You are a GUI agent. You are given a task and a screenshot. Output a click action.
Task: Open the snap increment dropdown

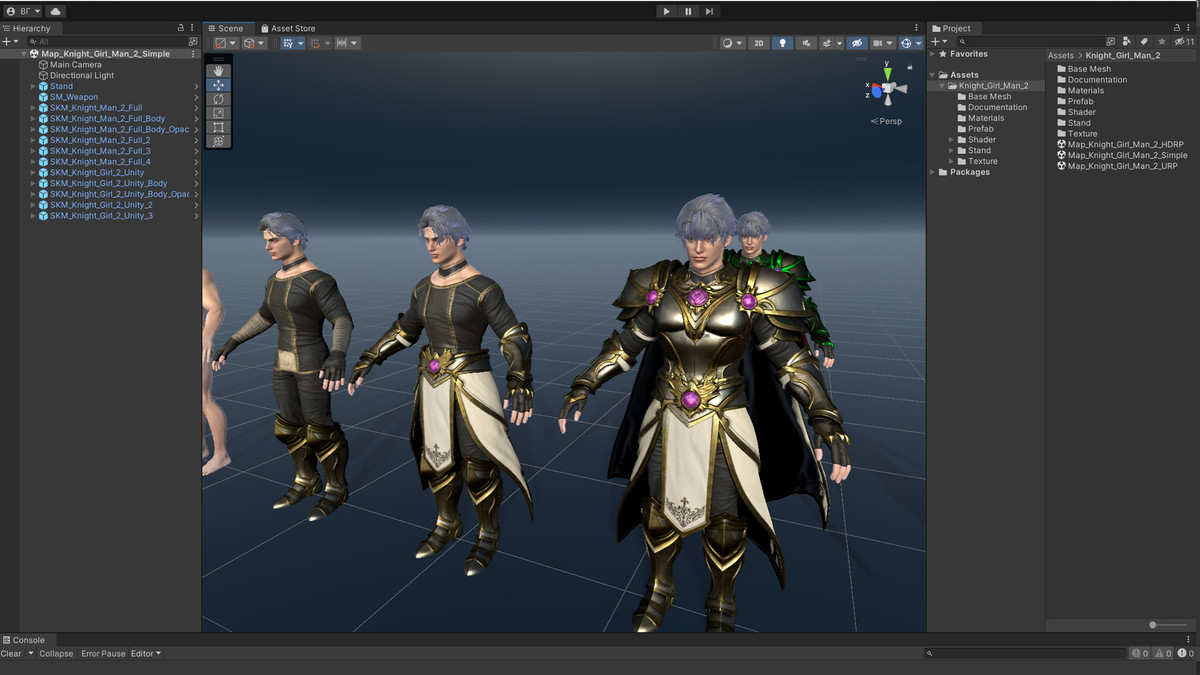point(347,43)
